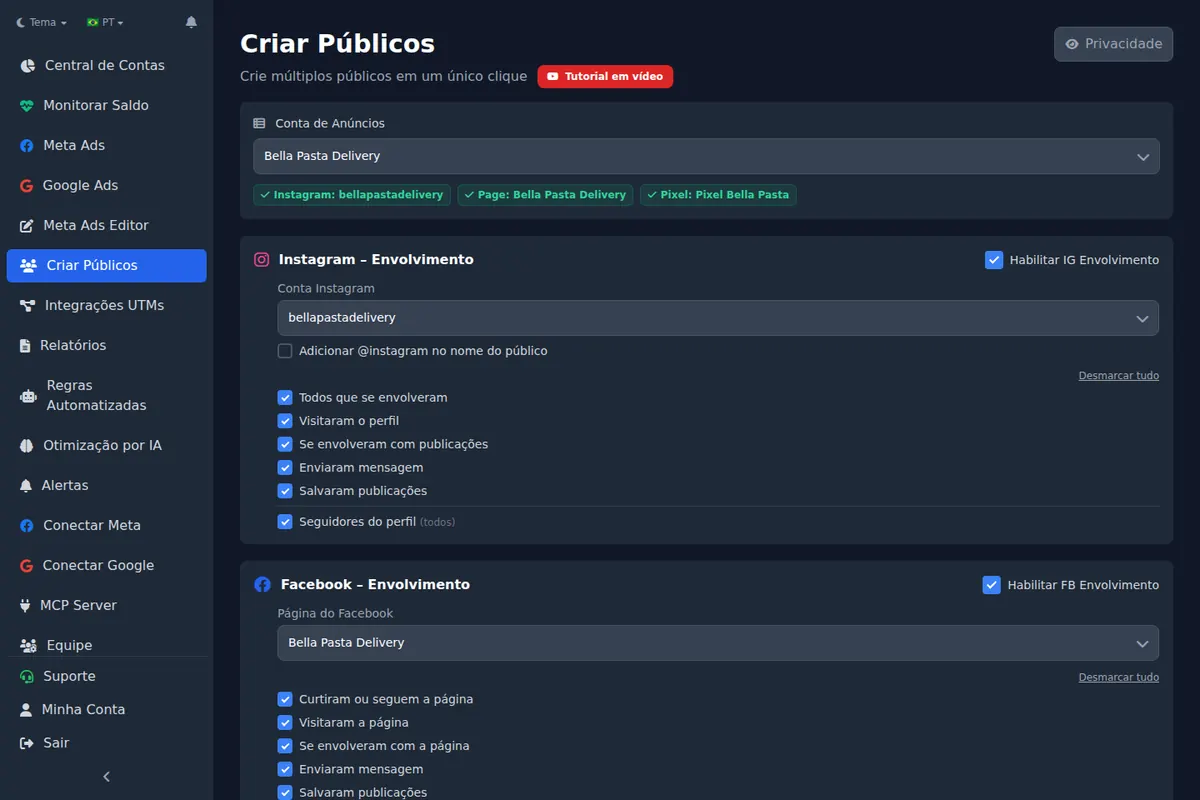The image size is (1200, 800).
Task: Click the Facebook logo in Envolvimento header
Action: [262, 584]
